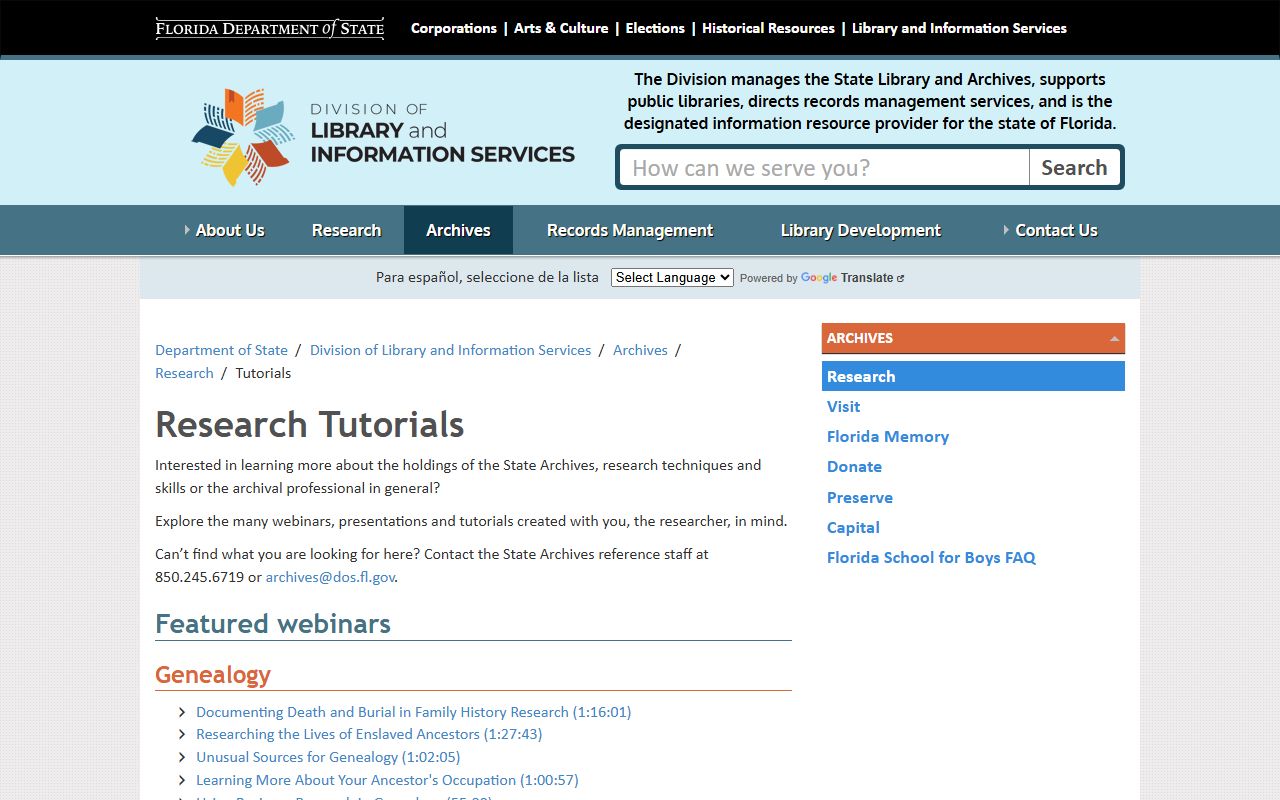Viewport: 1280px width, 800px height.
Task: Click the chevron beside Unusual Sources for Genealogy
Action: [182, 758]
